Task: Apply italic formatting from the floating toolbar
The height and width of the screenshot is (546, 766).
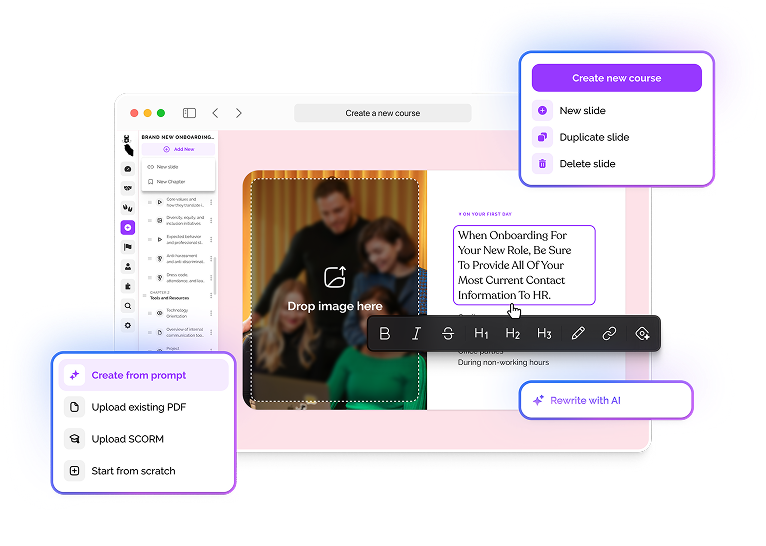Action: tap(417, 334)
